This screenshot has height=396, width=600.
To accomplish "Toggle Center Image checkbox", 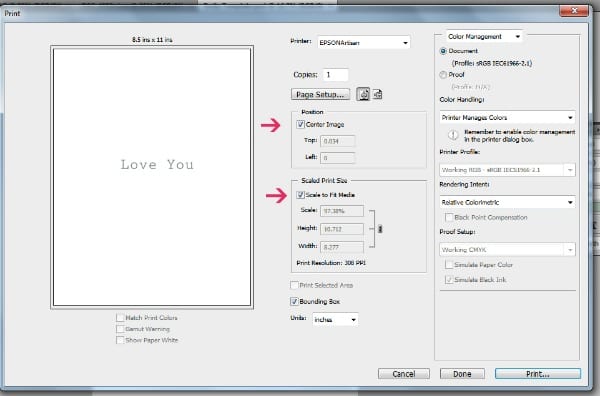I will [300, 124].
